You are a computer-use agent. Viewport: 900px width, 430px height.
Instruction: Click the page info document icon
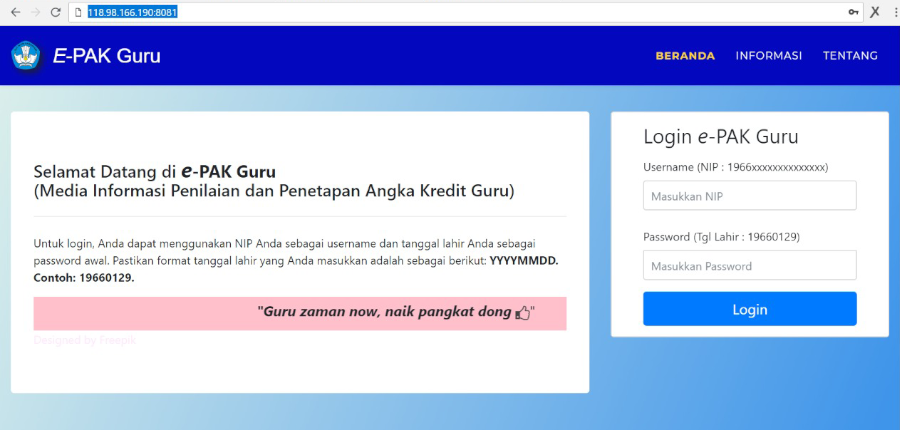tap(79, 12)
